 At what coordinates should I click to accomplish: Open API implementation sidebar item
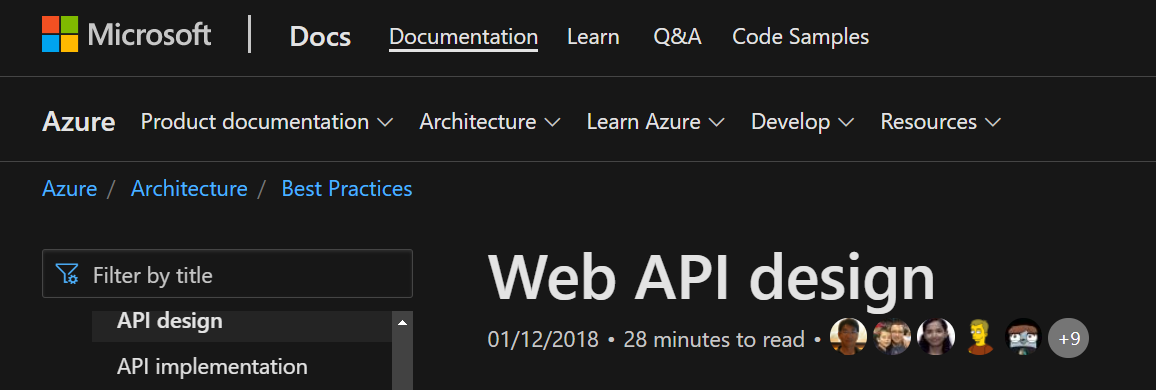pyautogui.click(x=212, y=366)
